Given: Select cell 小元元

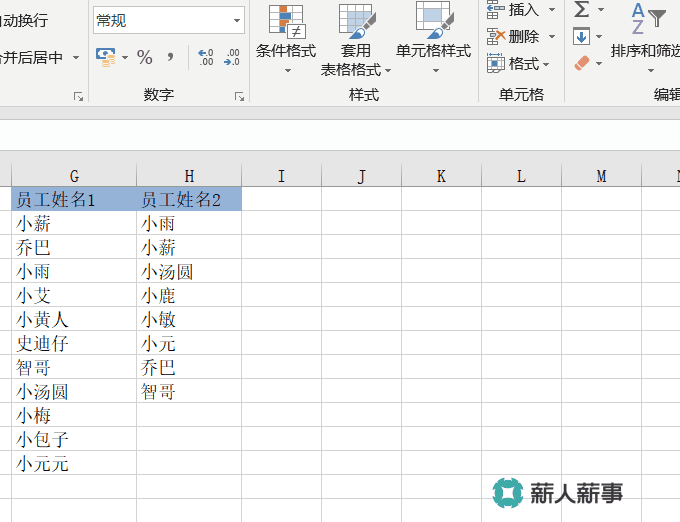Looking at the screenshot, I should pyautogui.click(x=74, y=463).
